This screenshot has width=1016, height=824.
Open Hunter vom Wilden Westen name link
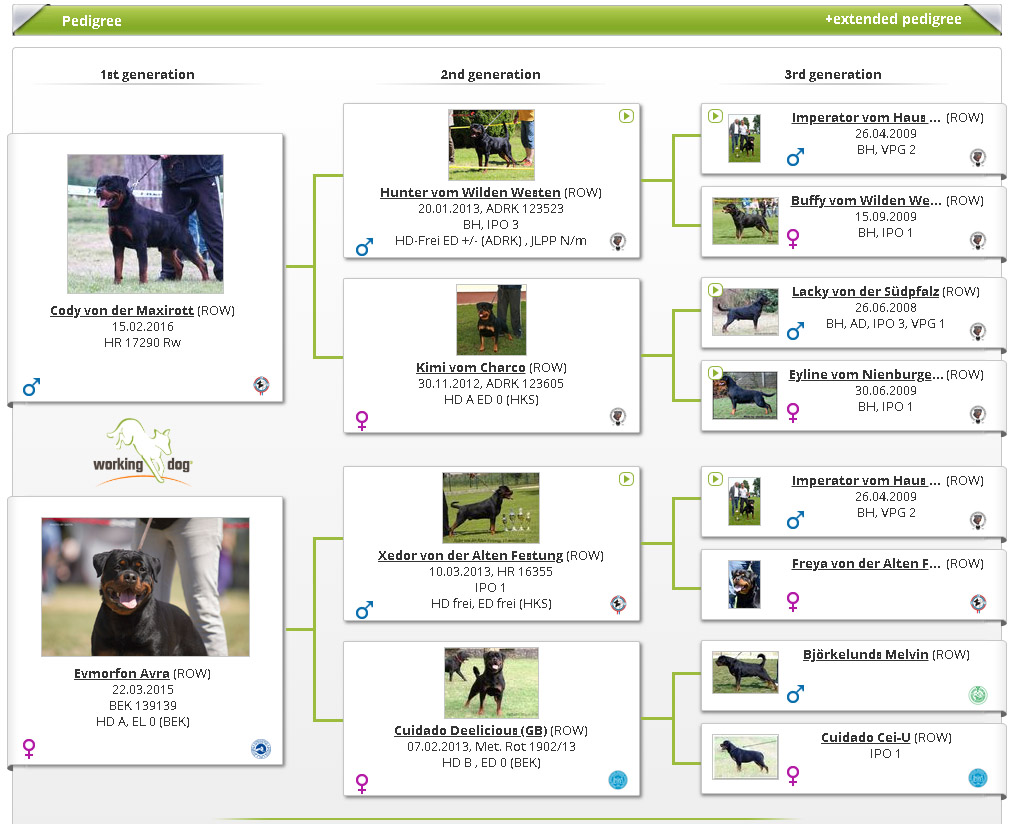[x=470, y=192]
